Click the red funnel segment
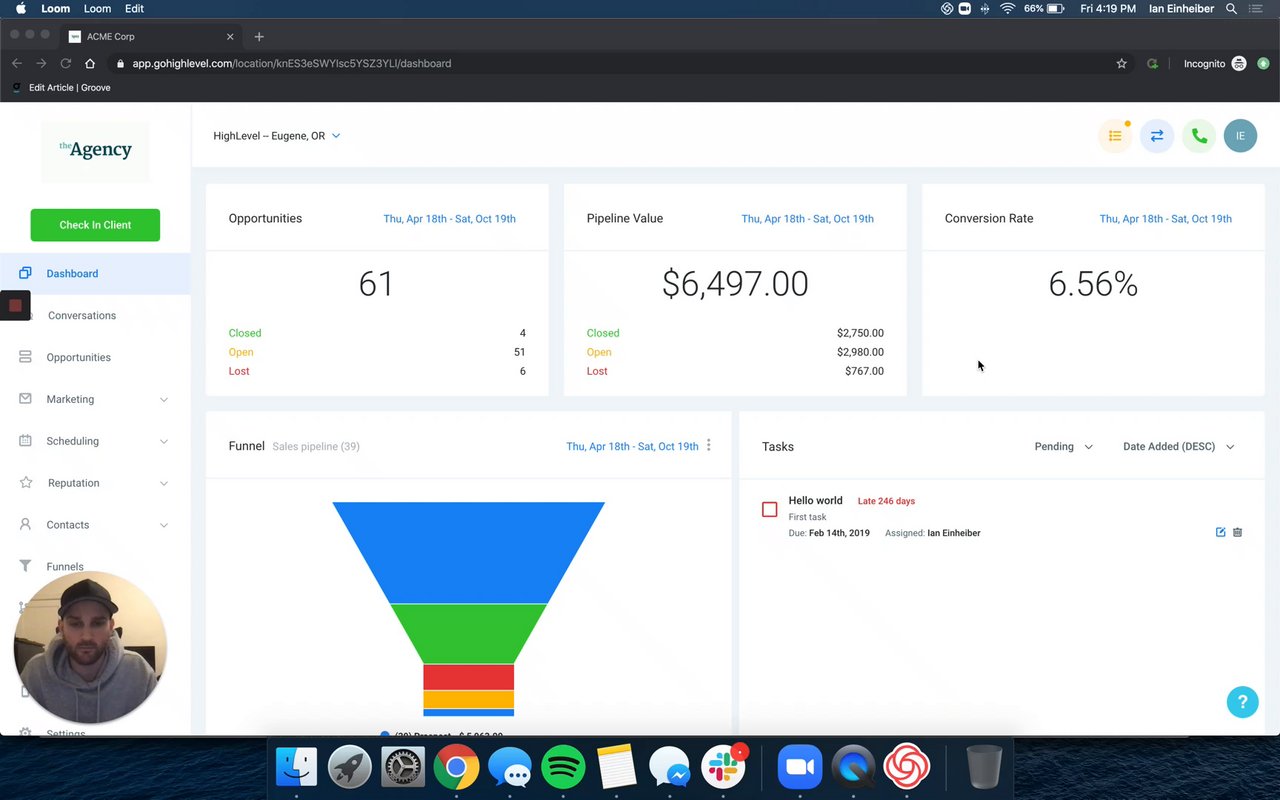Image resolution: width=1280 pixels, height=800 pixels. click(468, 677)
